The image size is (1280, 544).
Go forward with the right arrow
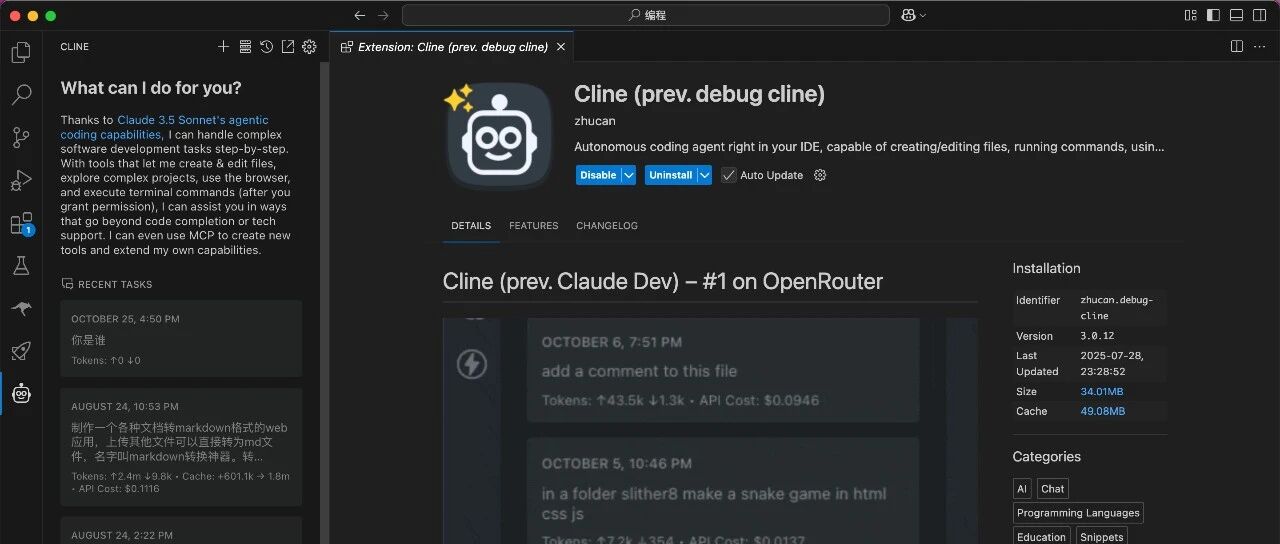383,15
